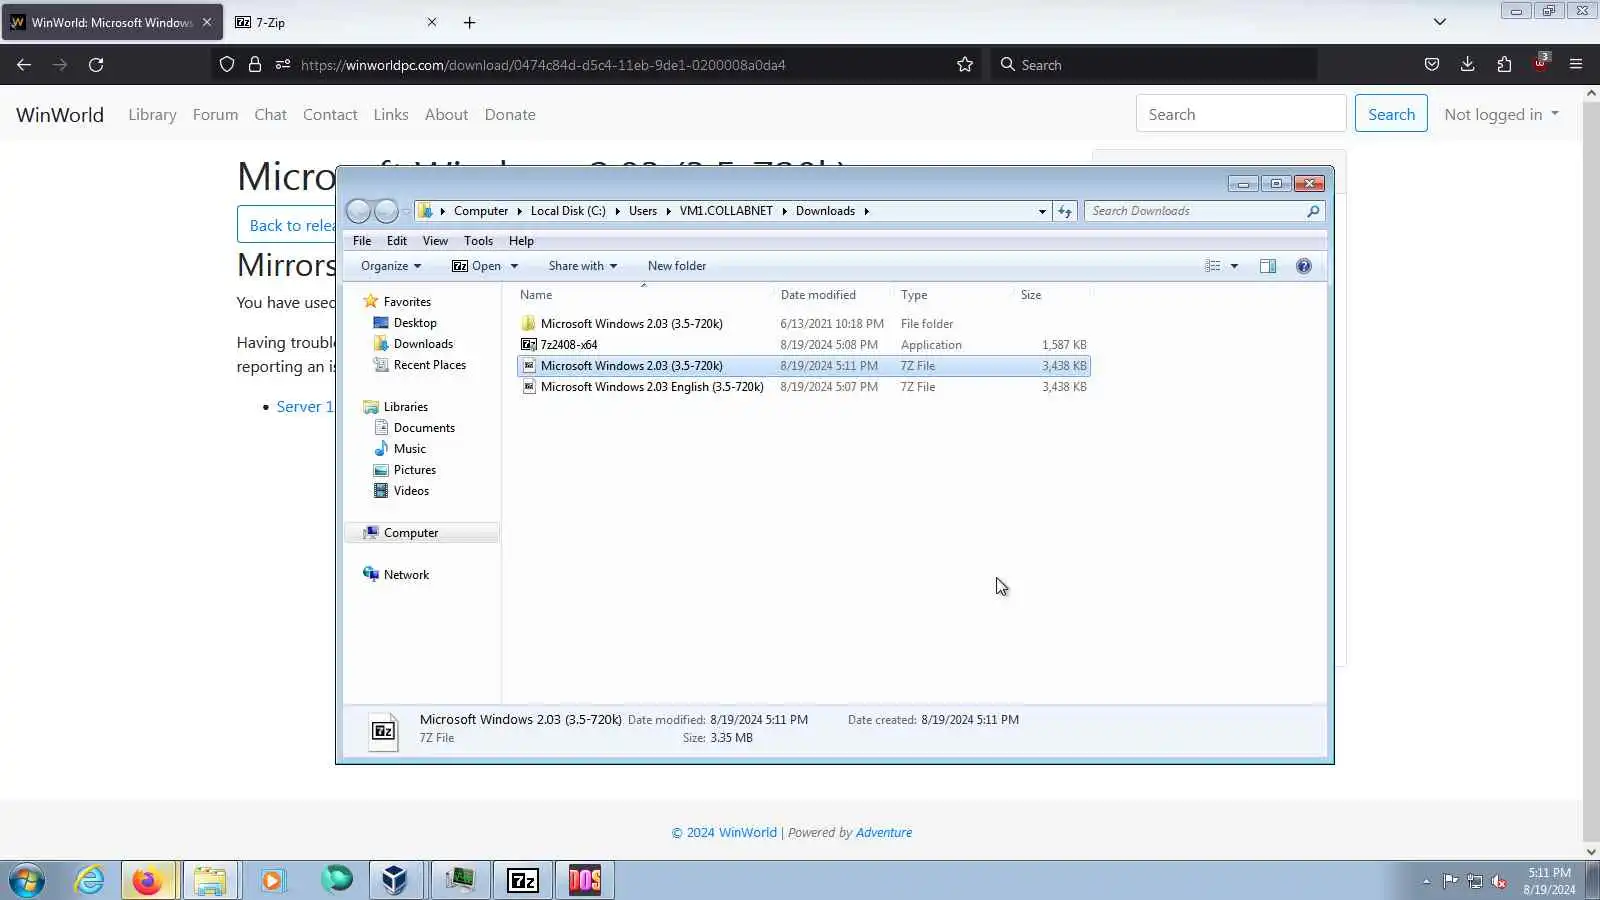Open the Videos library in the navigation pane
The height and width of the screenshot is (900, 1600).
click(411, 491)
